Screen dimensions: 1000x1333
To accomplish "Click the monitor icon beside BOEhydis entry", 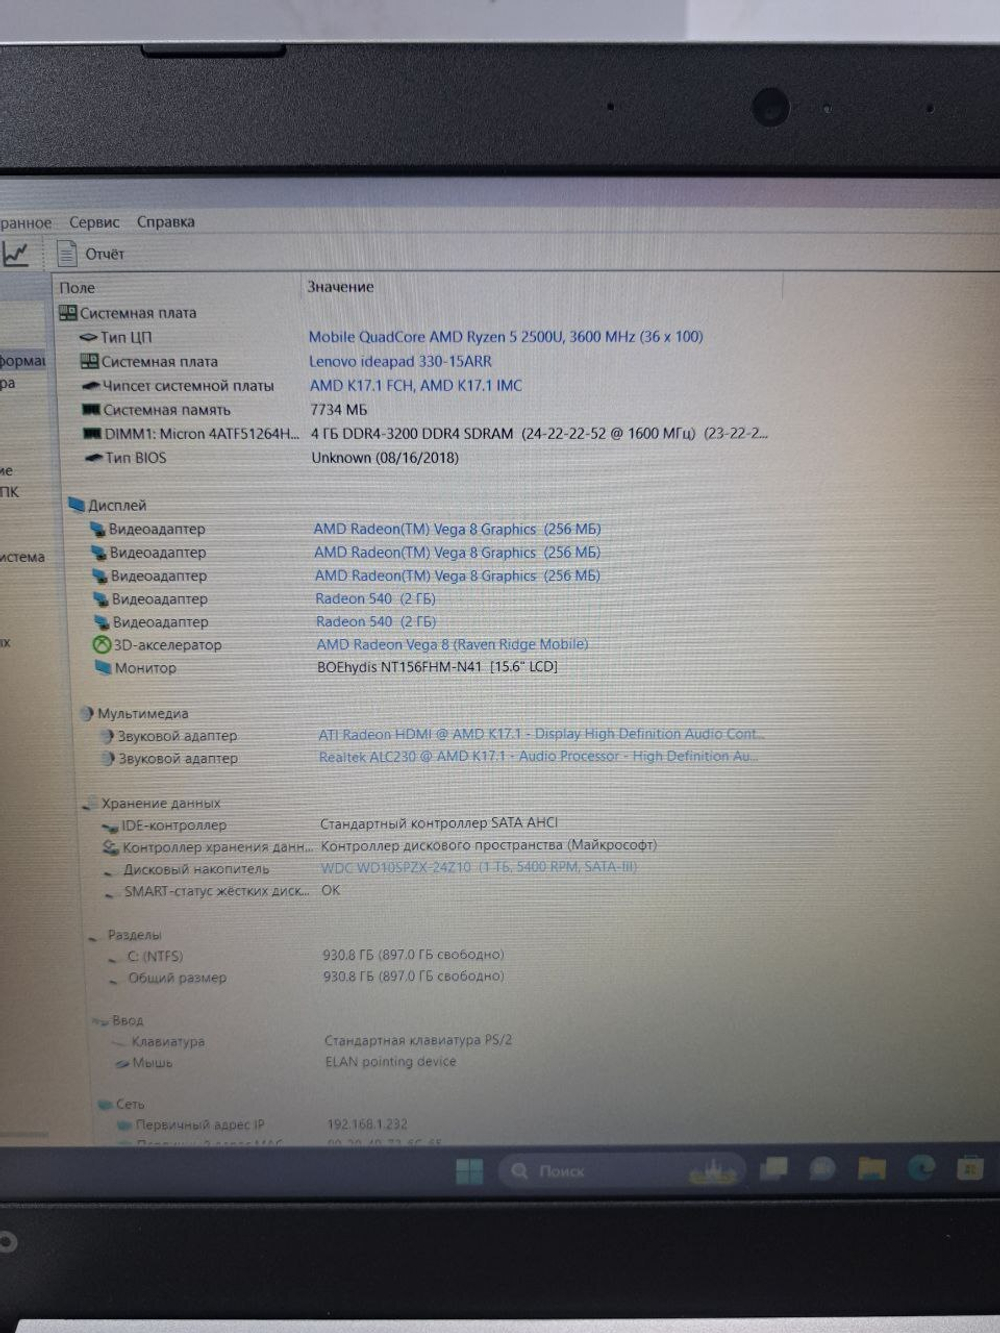I will [103, 668].
